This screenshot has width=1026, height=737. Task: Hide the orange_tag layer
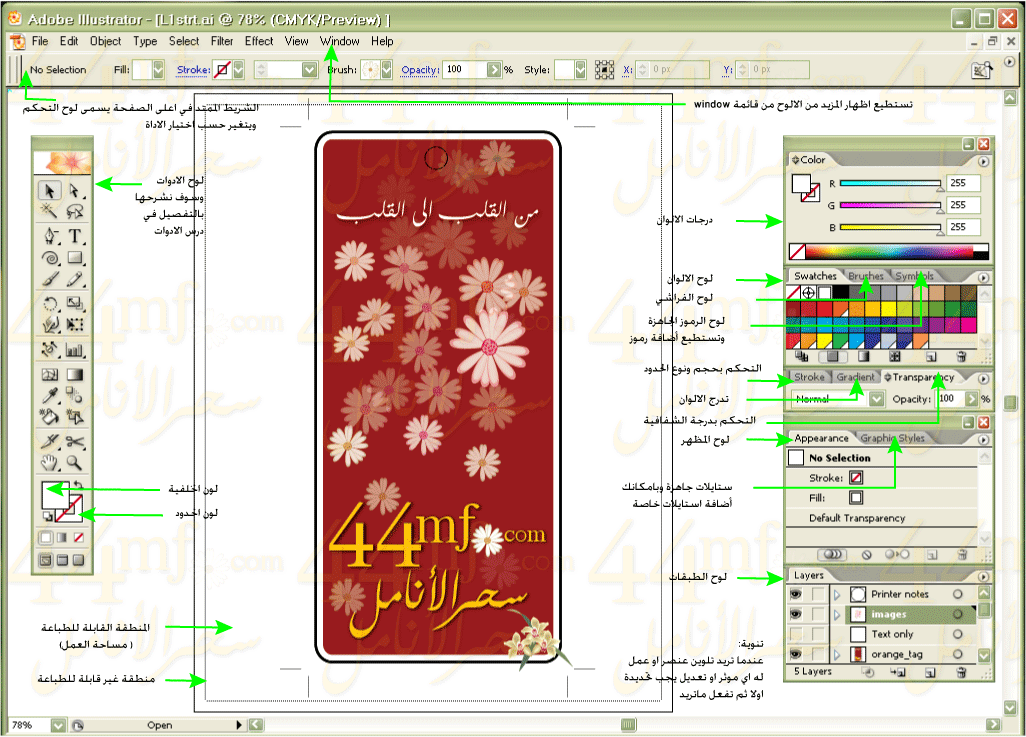coord(796,654)
